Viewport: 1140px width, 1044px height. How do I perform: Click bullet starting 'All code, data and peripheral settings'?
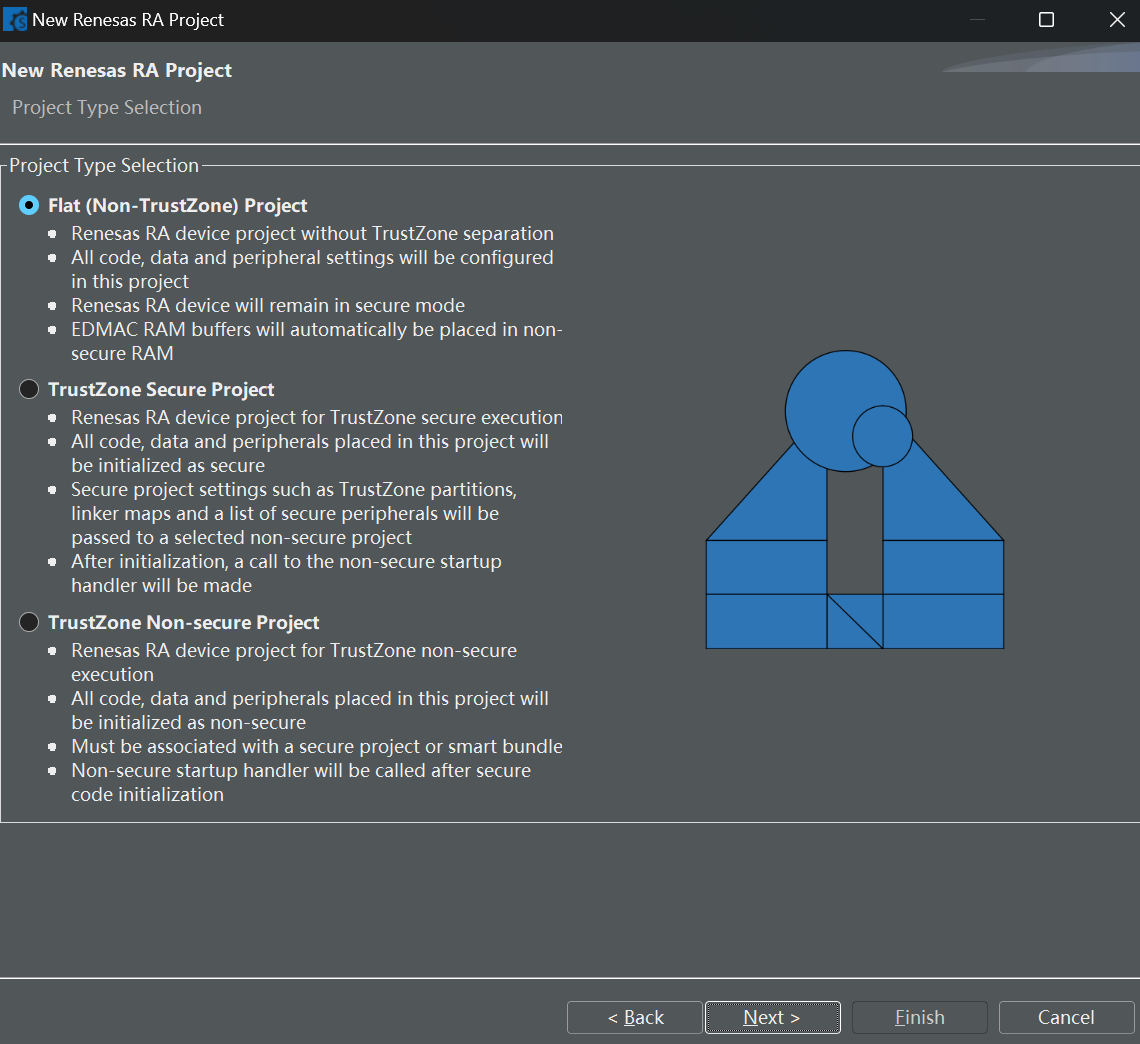(313, 270)
